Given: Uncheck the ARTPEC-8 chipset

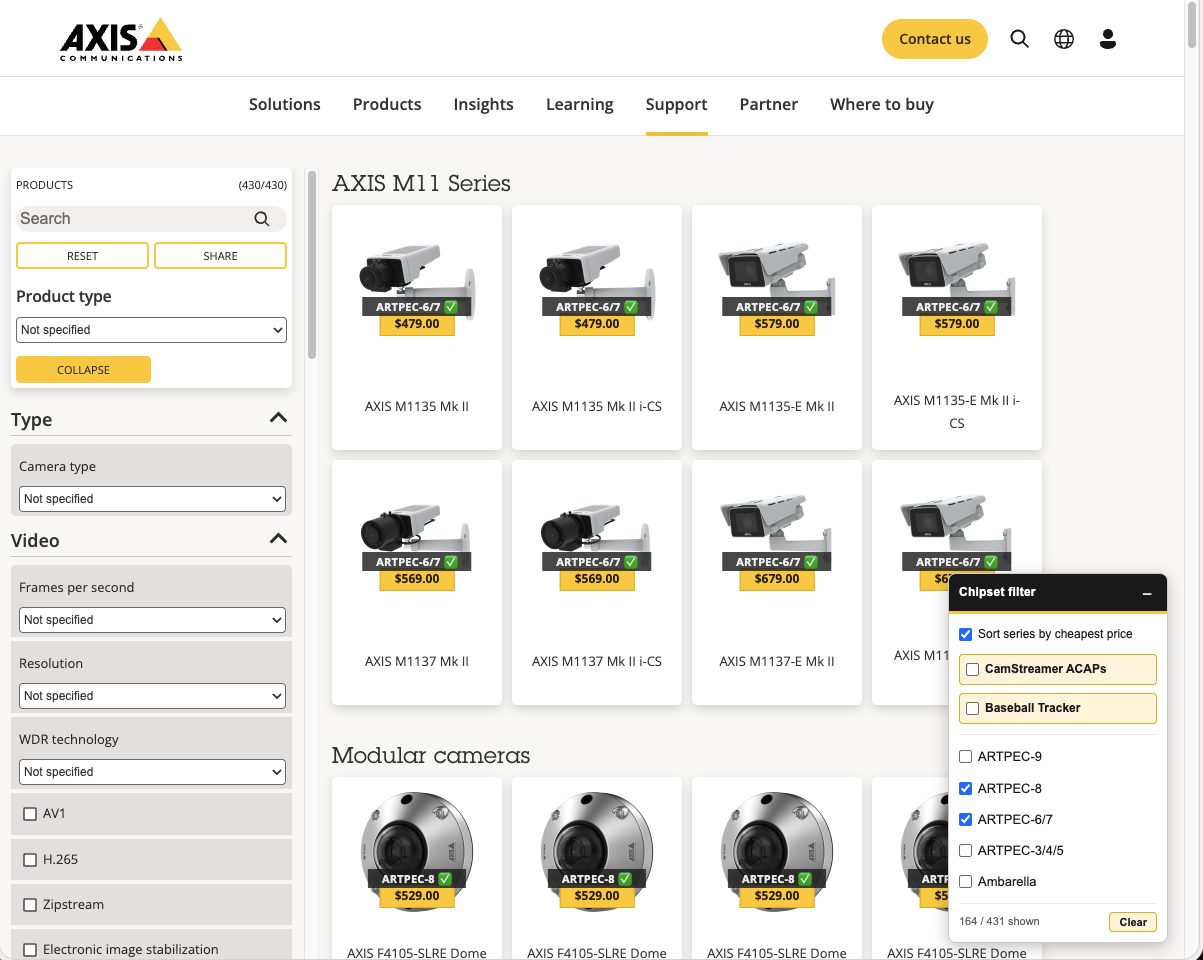Looking at the screenshot, I should click(965, 788).
